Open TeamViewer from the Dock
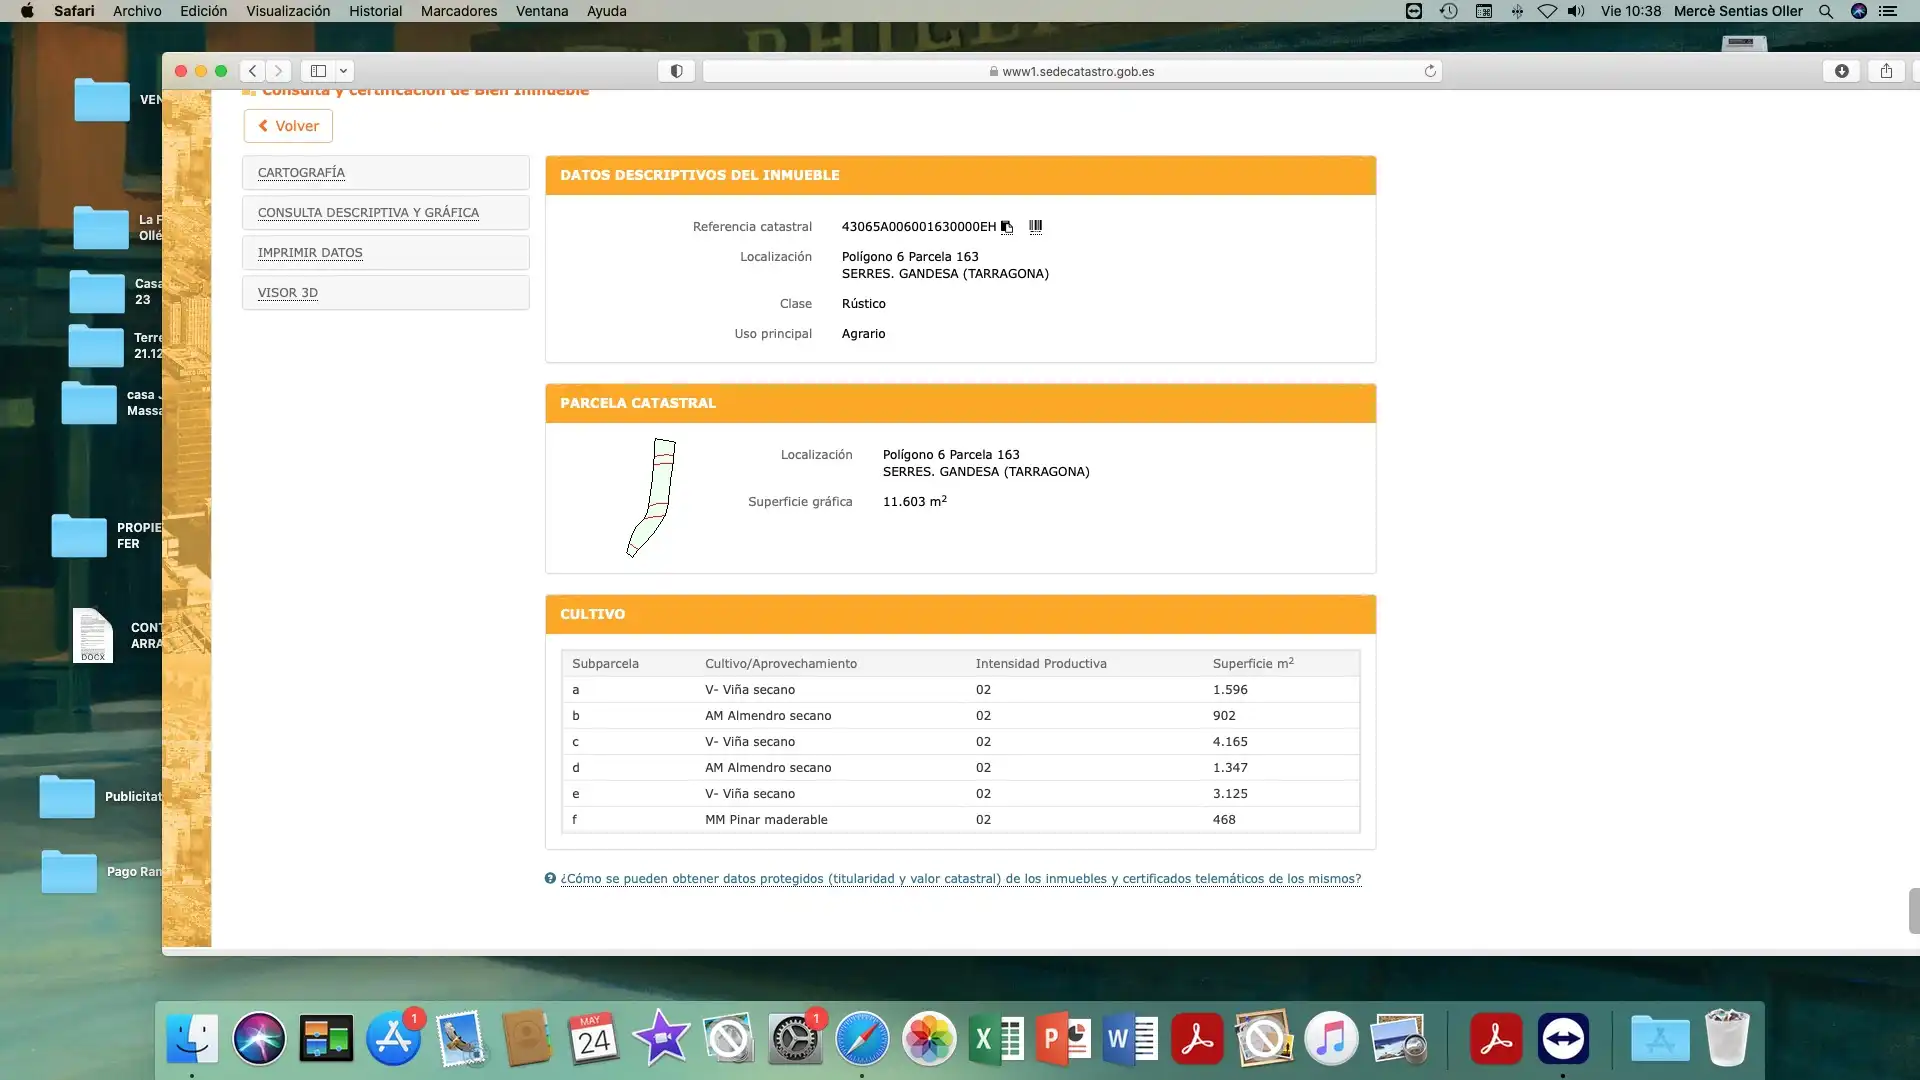The image size is (1920, 1080). (1563, 1039)
